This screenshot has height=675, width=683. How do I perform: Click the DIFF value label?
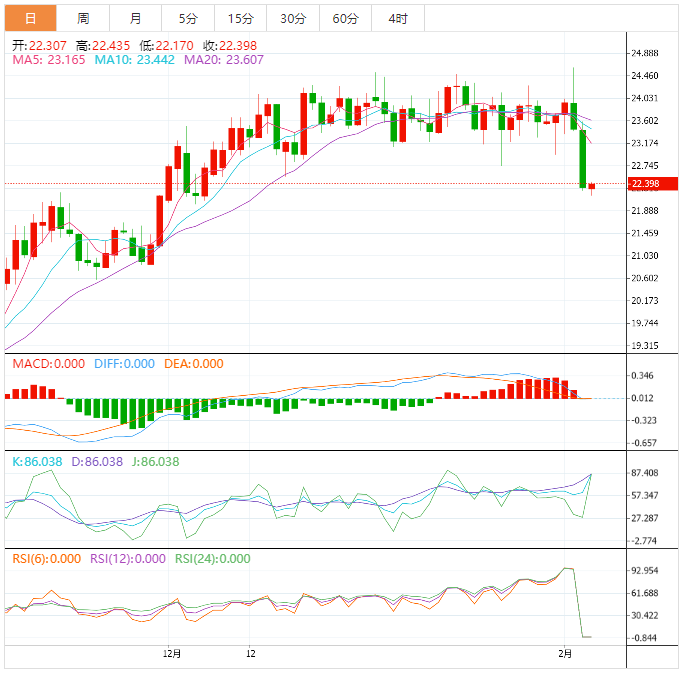click(125, 364)
